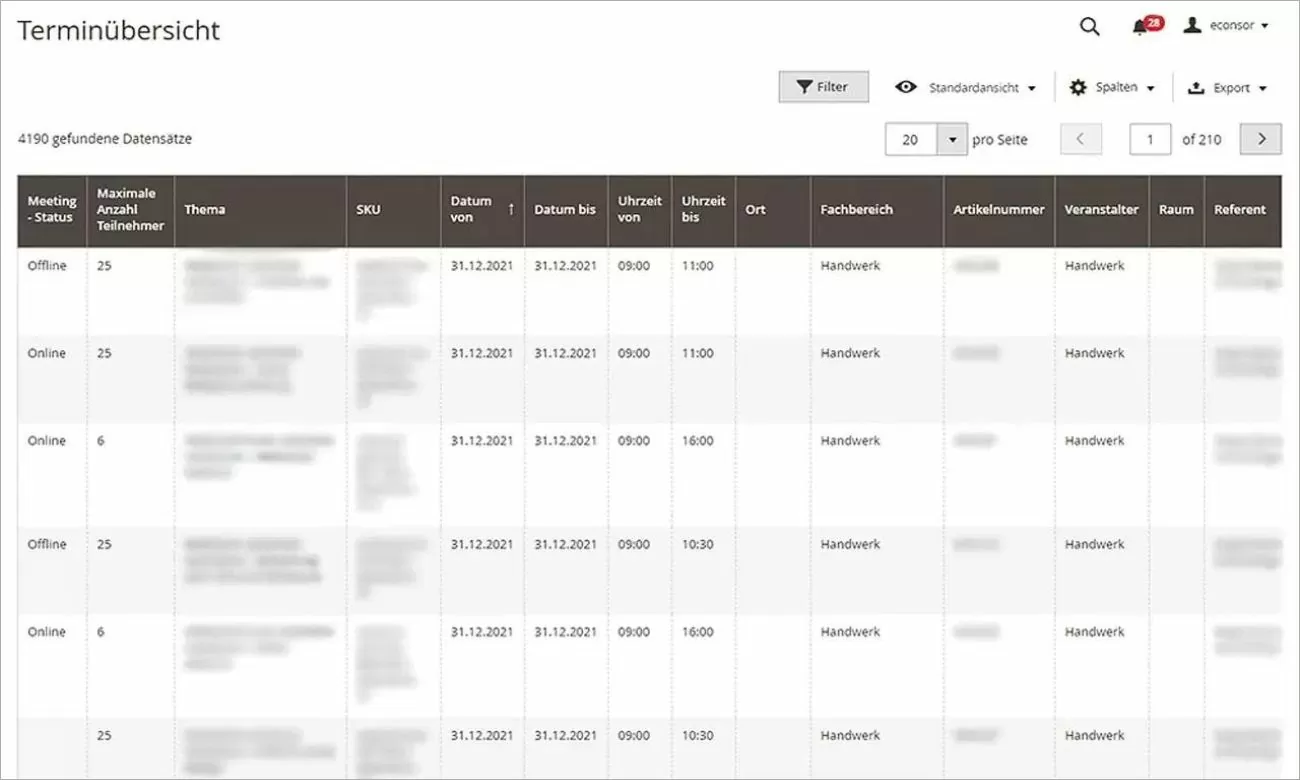Sort by Meeting-Status column header

pos(52,209)
